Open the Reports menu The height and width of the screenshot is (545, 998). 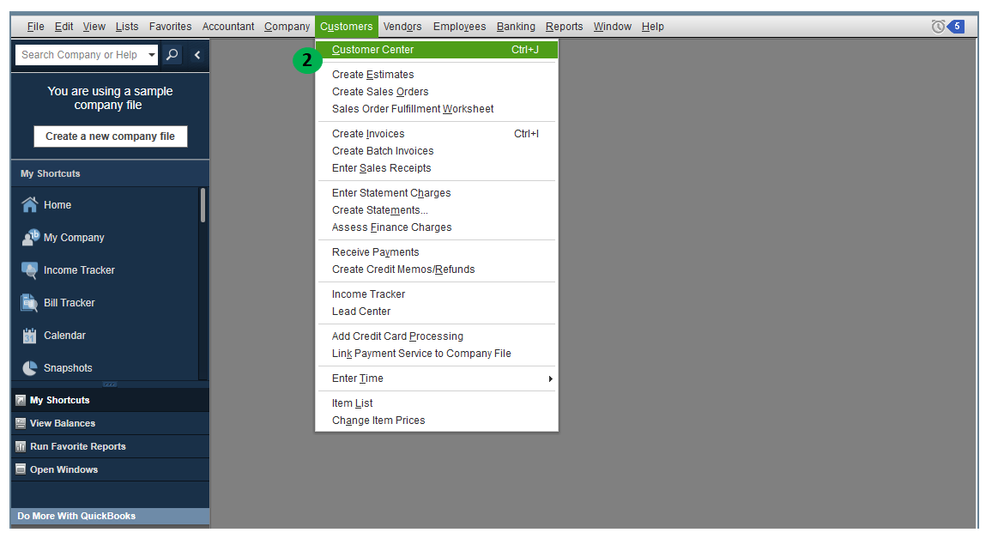pyautogui.click(x=564, y=26)
